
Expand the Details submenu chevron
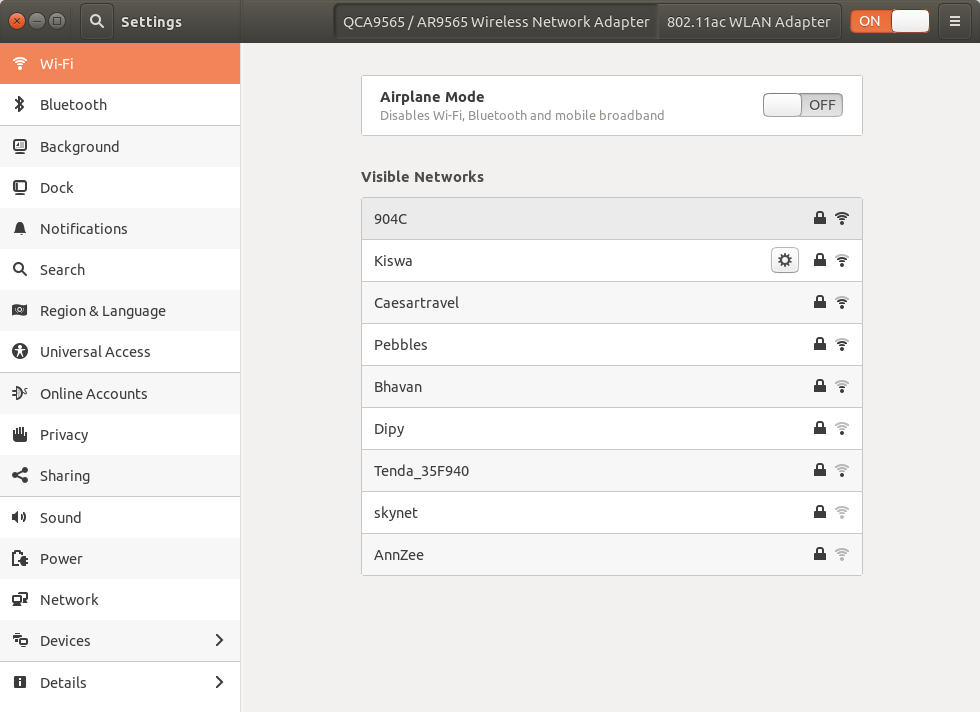pos(219,683)
